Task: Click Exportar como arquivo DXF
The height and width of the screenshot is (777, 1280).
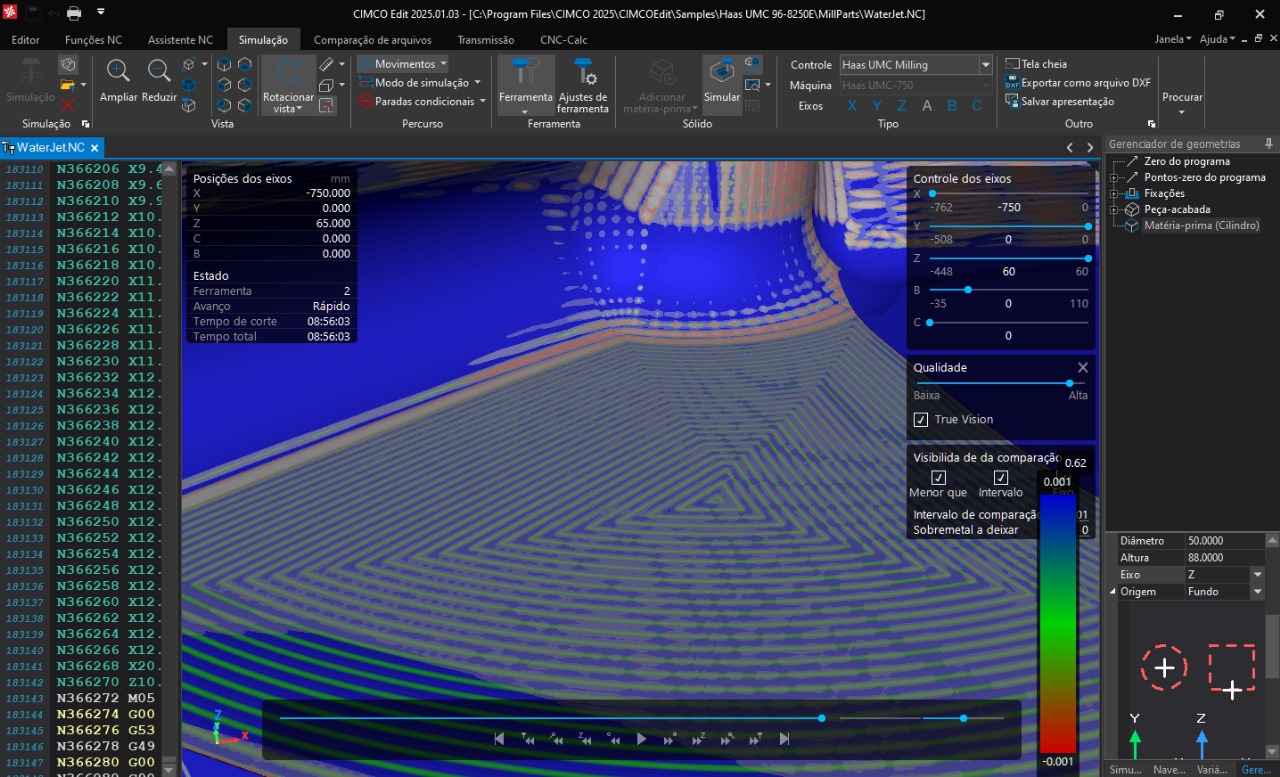Action: (1078, 83)
